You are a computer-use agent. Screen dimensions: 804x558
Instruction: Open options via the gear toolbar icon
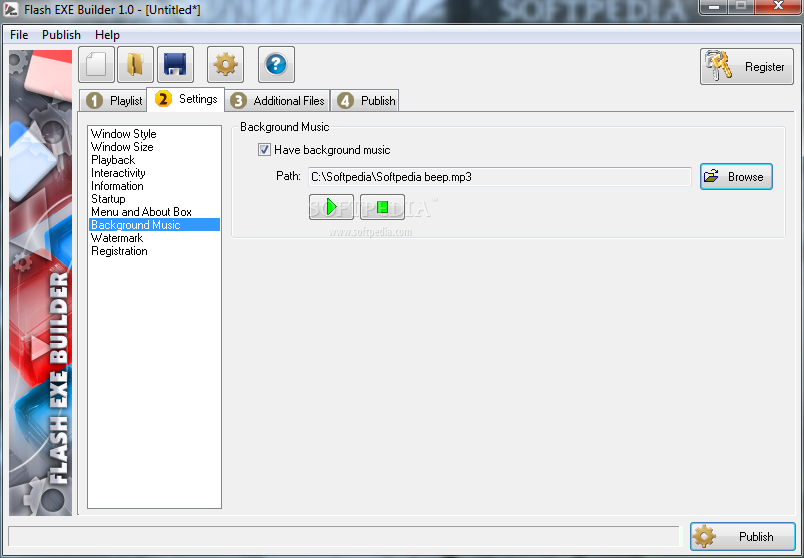(x=226, y=65)
